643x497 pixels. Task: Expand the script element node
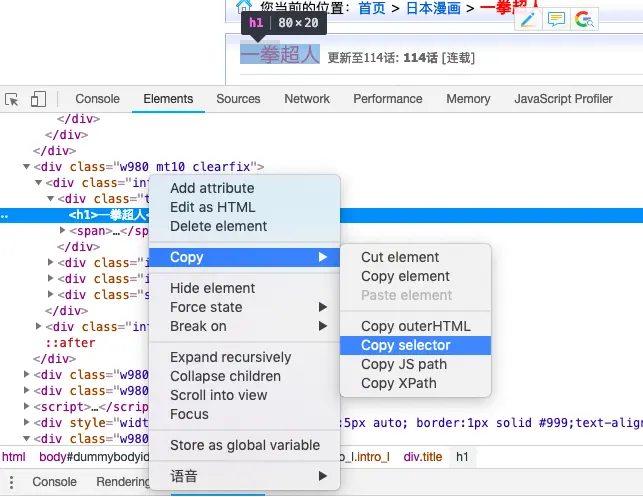(x=26, y=406)
